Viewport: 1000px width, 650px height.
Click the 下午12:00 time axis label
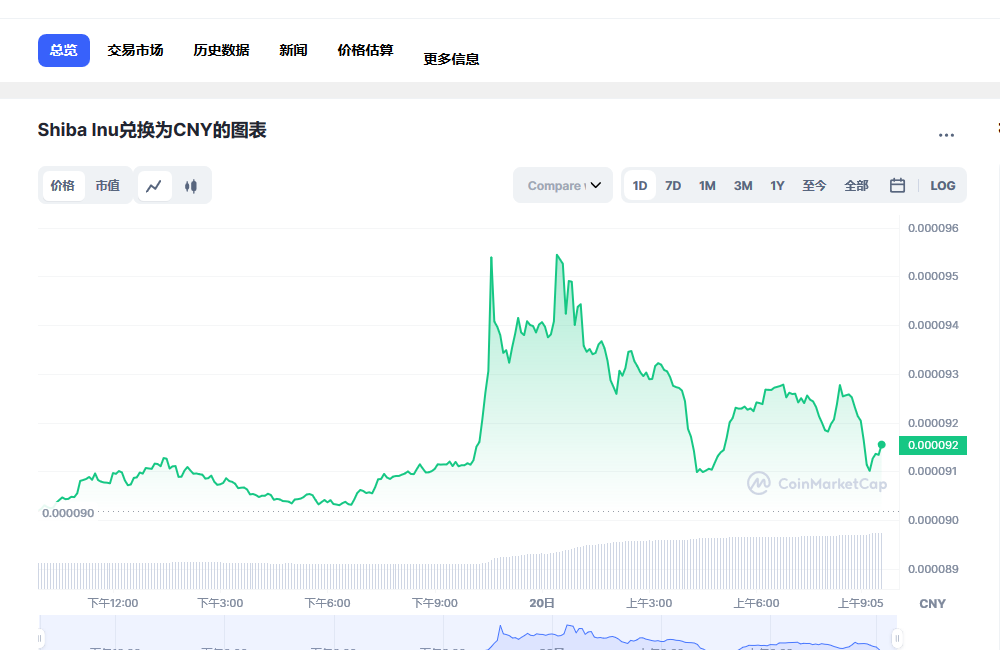coord(113,603)
